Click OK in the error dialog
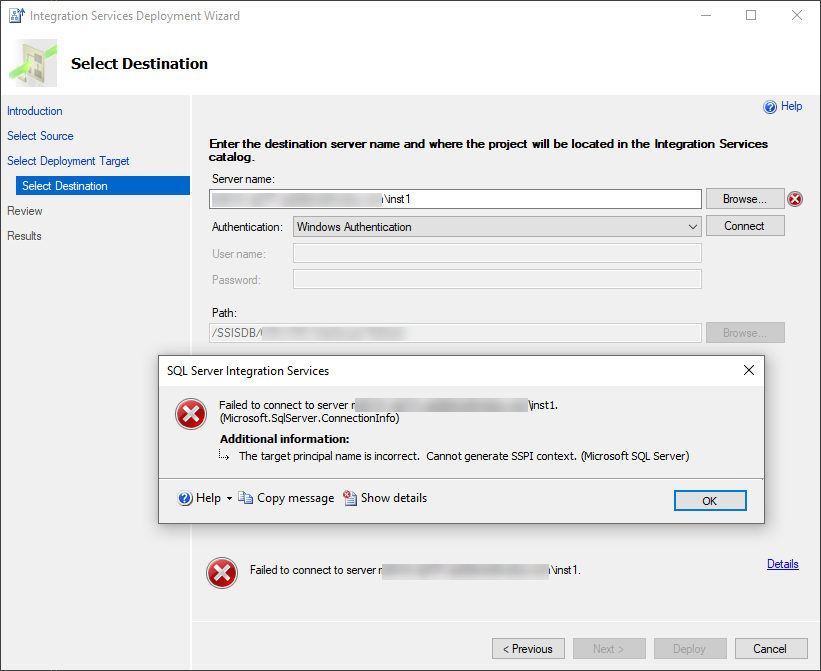 point(710,500)
